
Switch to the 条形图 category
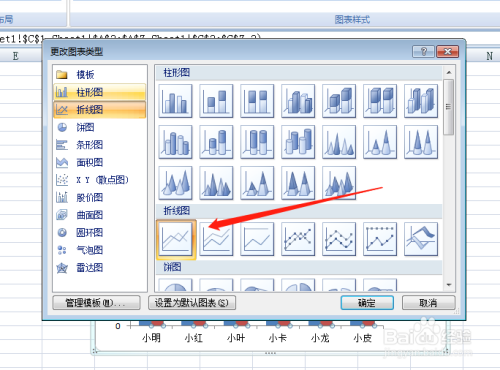click(x=100, y=145)
